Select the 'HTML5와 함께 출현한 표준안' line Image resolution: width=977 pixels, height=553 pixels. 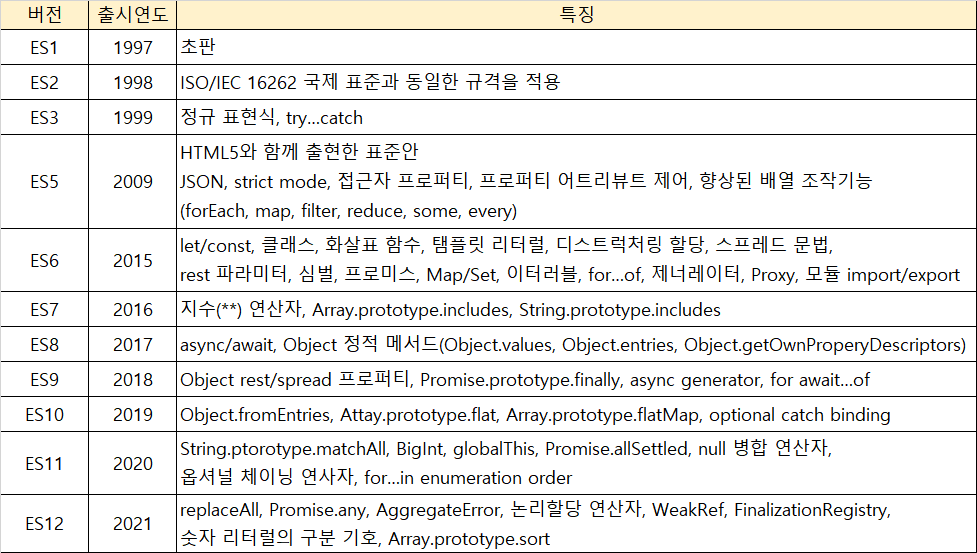click(x=299, y=152)
